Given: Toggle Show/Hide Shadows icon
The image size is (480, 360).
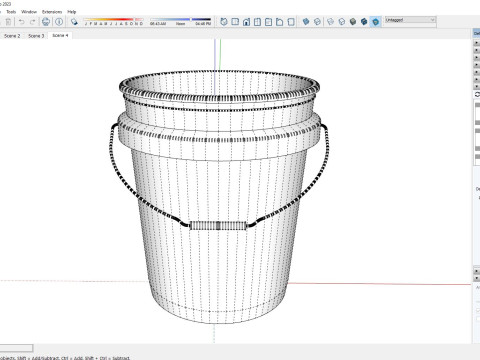Looking at the screenshot, I should click(74, 22).
